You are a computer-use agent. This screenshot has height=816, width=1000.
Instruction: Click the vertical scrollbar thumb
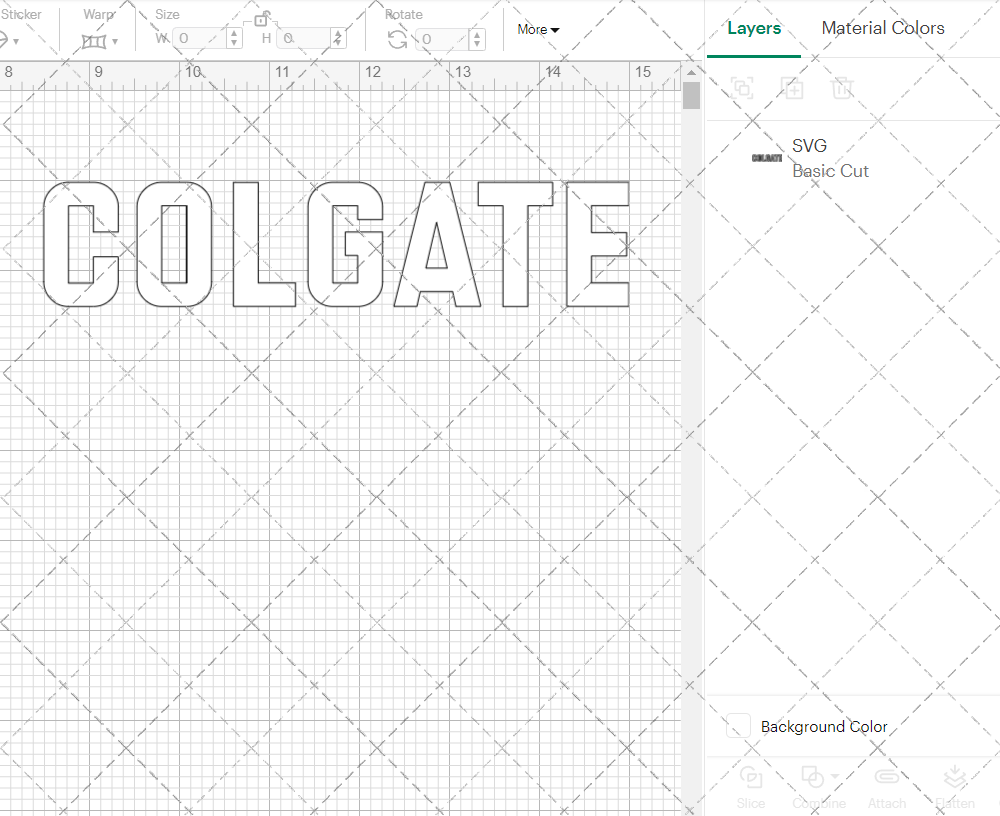691,96
